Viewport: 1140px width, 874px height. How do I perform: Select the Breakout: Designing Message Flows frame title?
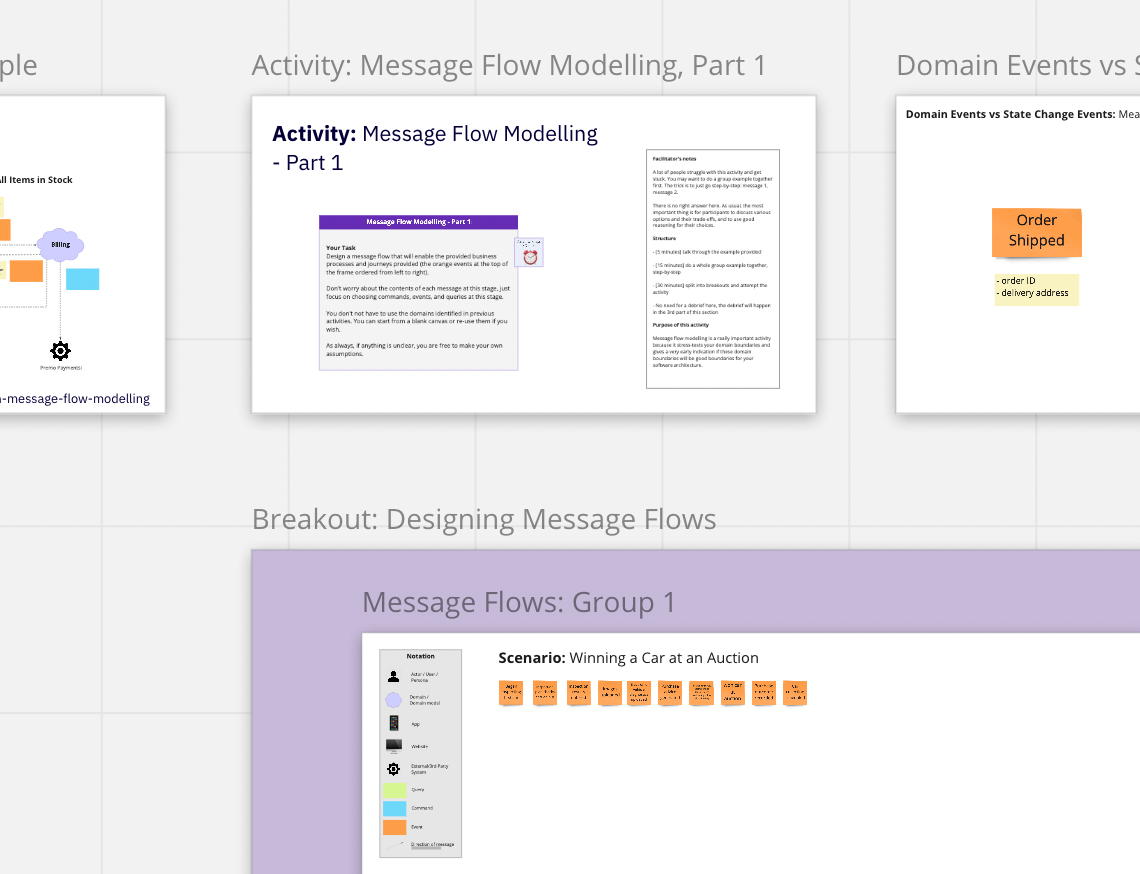point(484,520)
